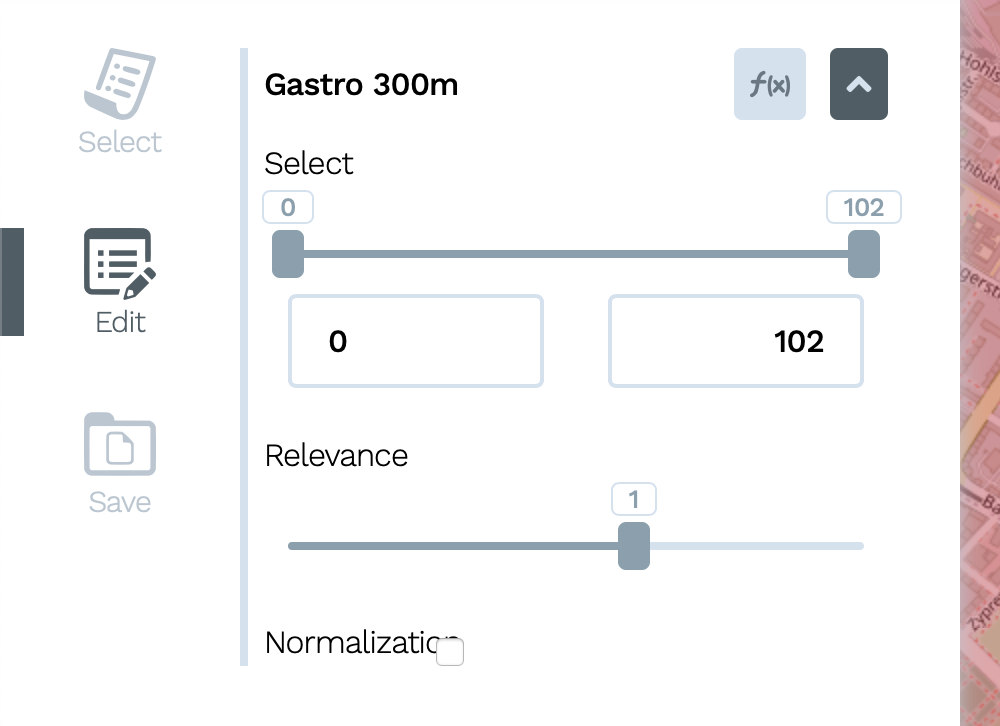Click the pencil on the Edit icon
Image resolution: width=1000 pixels, height=726 pixels.
point(140,282)
